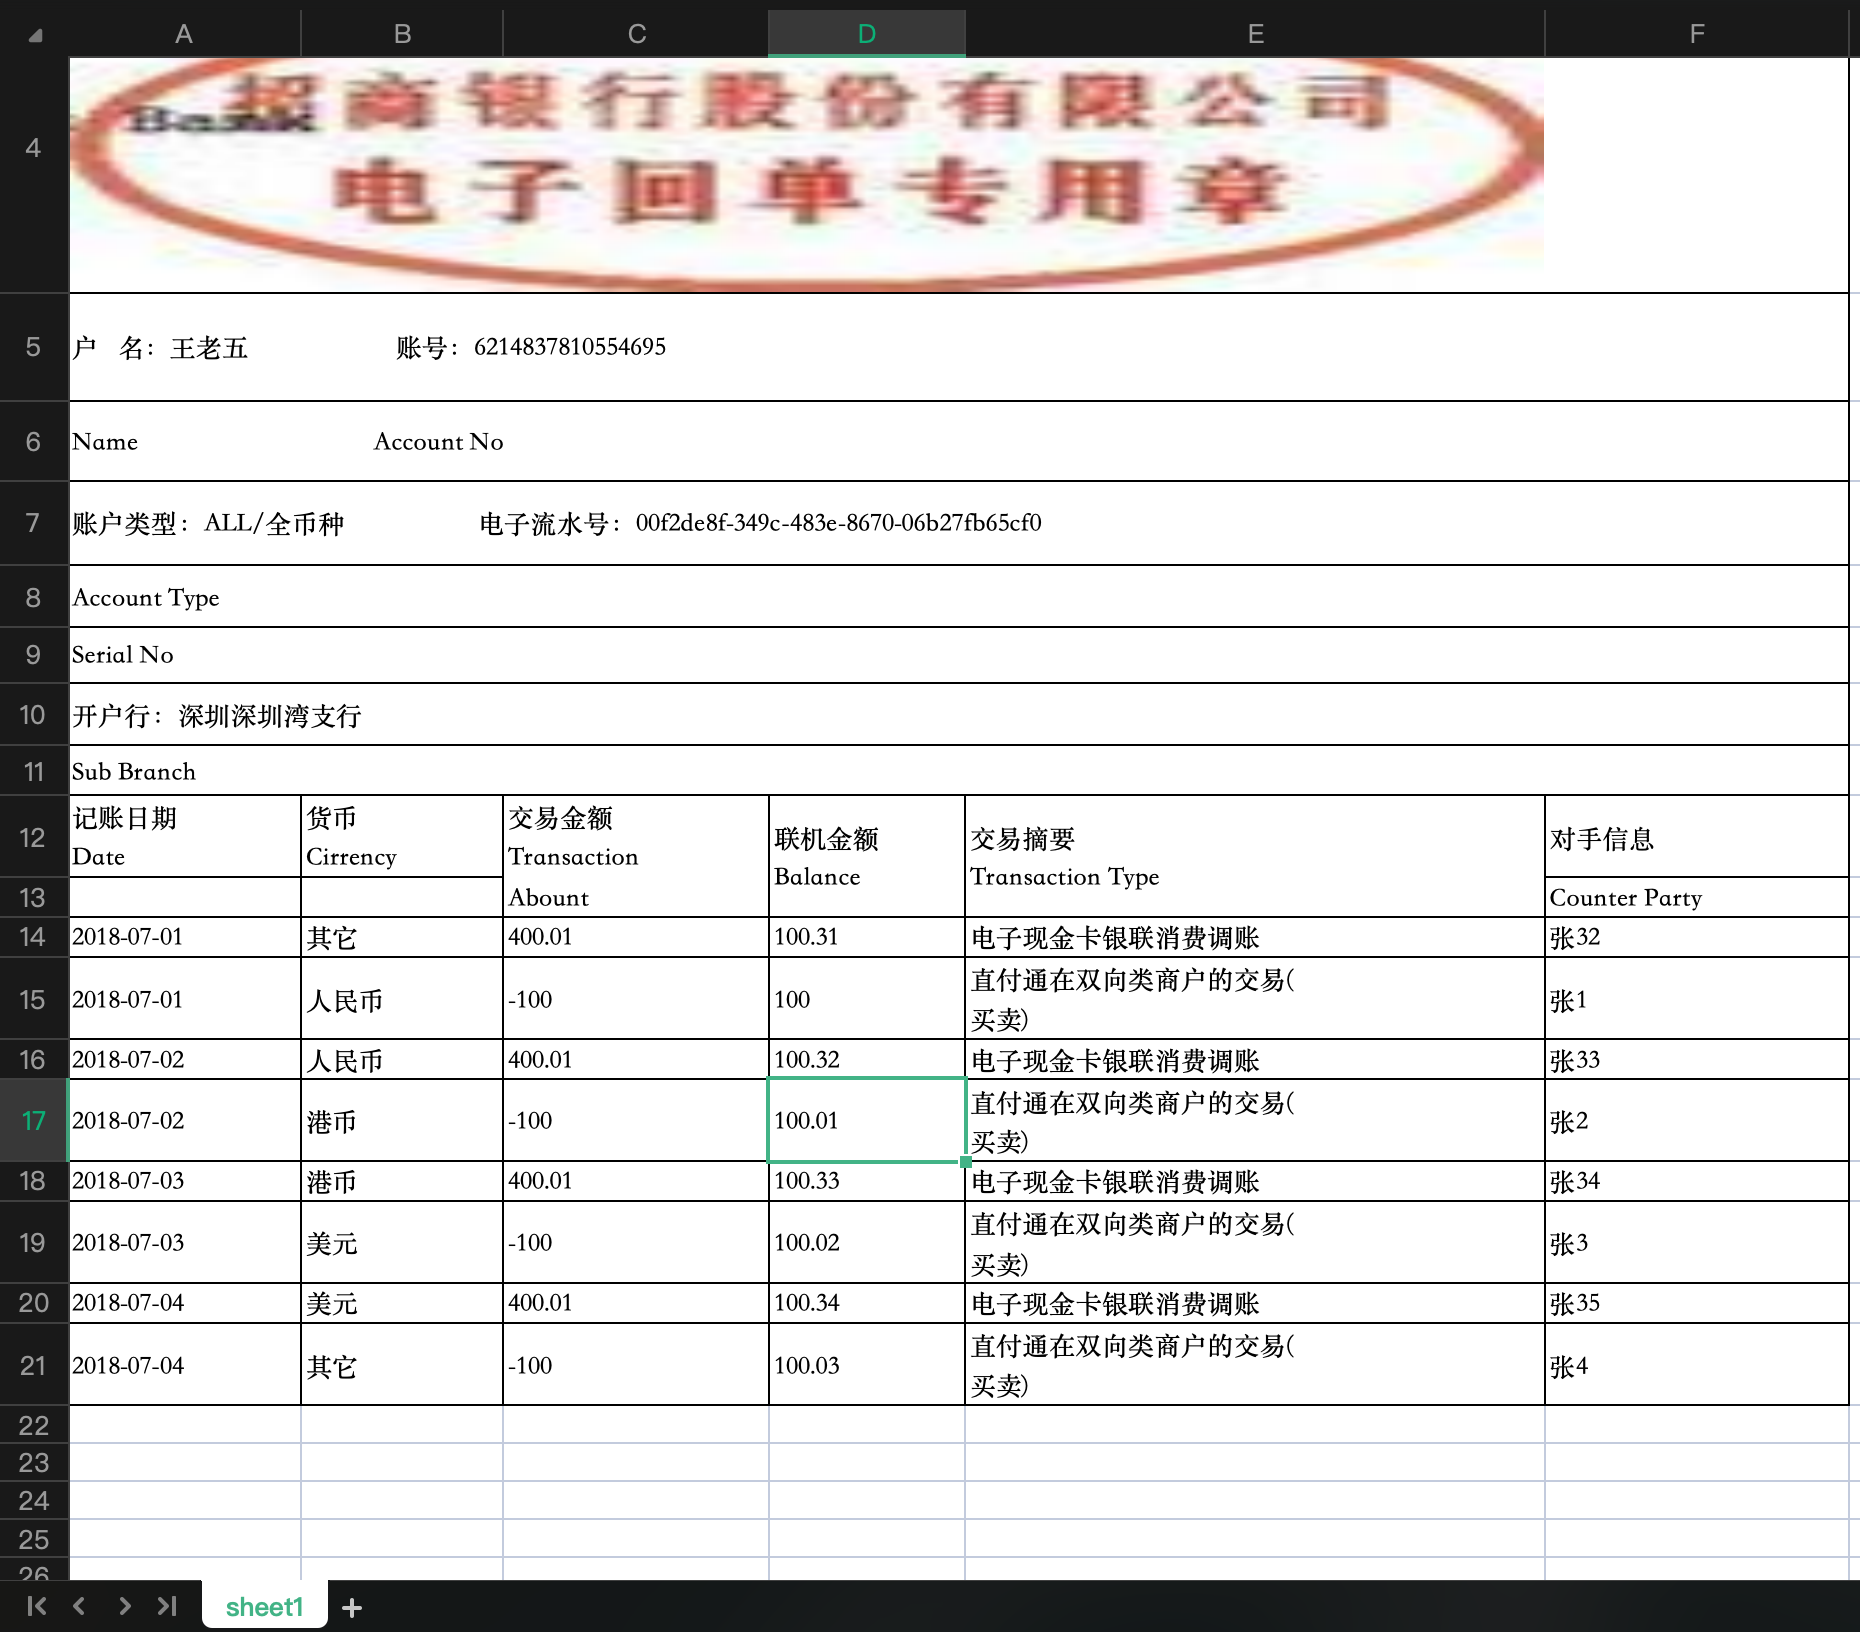Image resolution: width=1860 pixels, height=1632 pixels.
Task: Jump to first sheet arrow
Action: 37,1606
